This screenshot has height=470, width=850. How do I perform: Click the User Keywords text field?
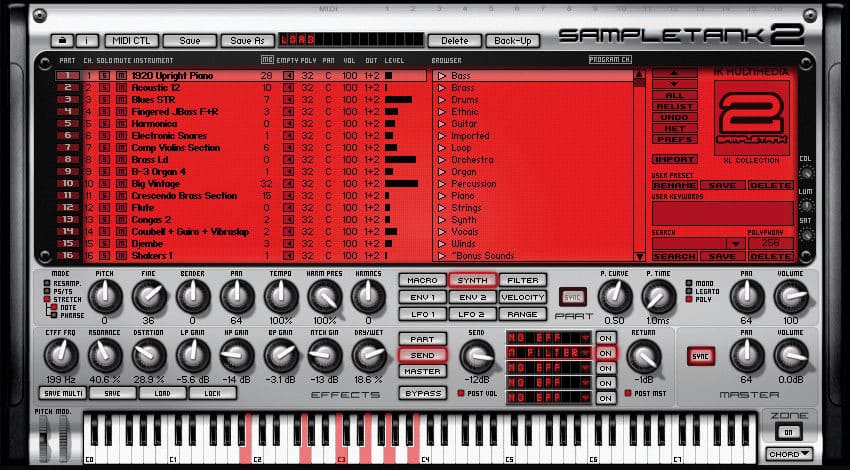click(x=722, y=212)
